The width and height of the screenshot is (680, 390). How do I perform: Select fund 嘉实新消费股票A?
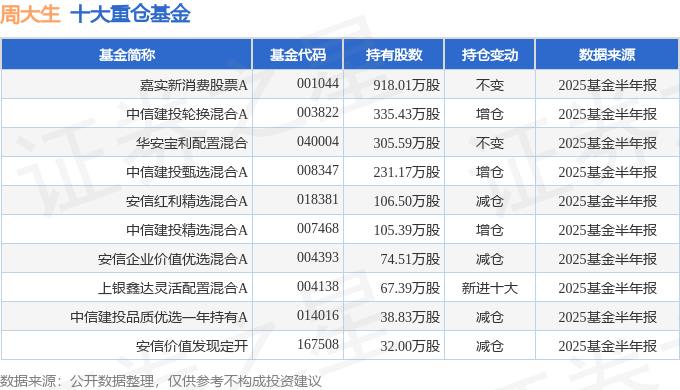click(193, 85)
